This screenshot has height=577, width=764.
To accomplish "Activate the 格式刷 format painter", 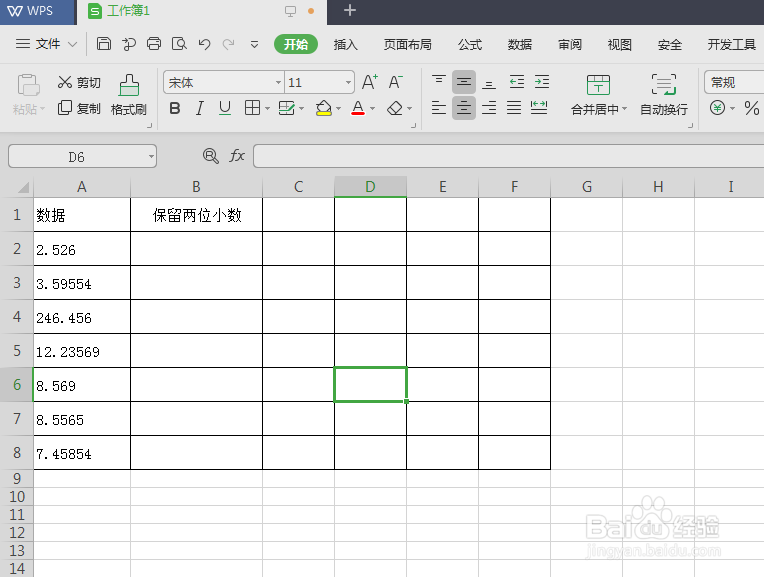I will pyautogui.click(x=129, y=95).
